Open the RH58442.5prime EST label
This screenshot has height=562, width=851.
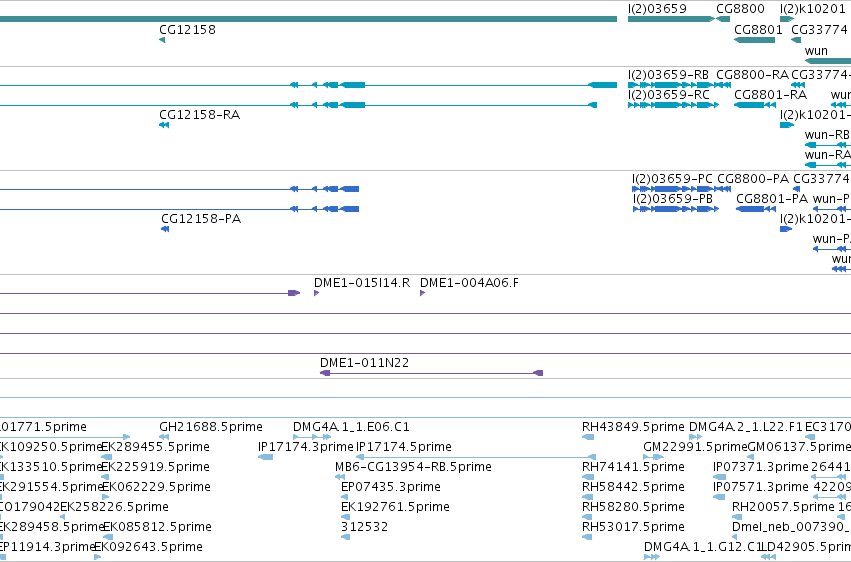click(633, 487)
